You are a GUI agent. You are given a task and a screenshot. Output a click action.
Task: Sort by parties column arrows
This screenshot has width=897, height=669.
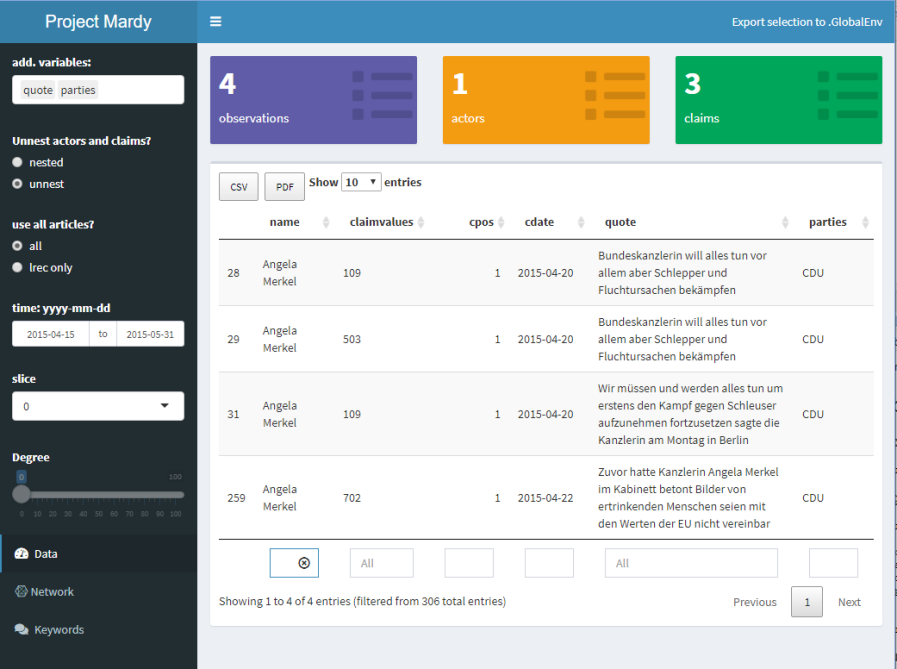tap(866, 222)
